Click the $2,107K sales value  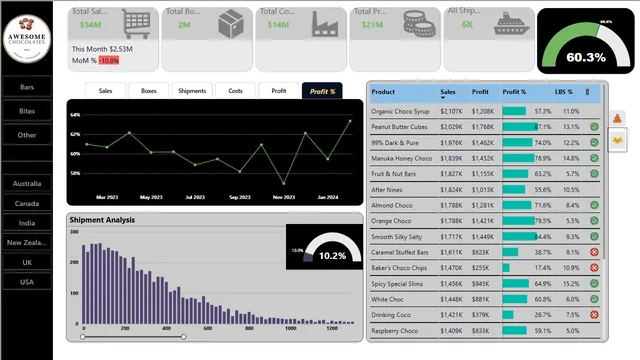click(x=451, y=111)
